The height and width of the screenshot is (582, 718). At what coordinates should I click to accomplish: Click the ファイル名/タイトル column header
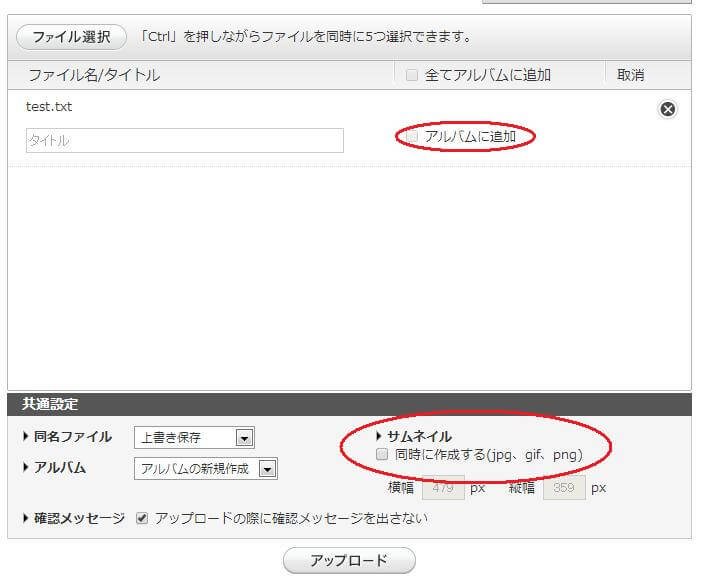click(93, 75)
